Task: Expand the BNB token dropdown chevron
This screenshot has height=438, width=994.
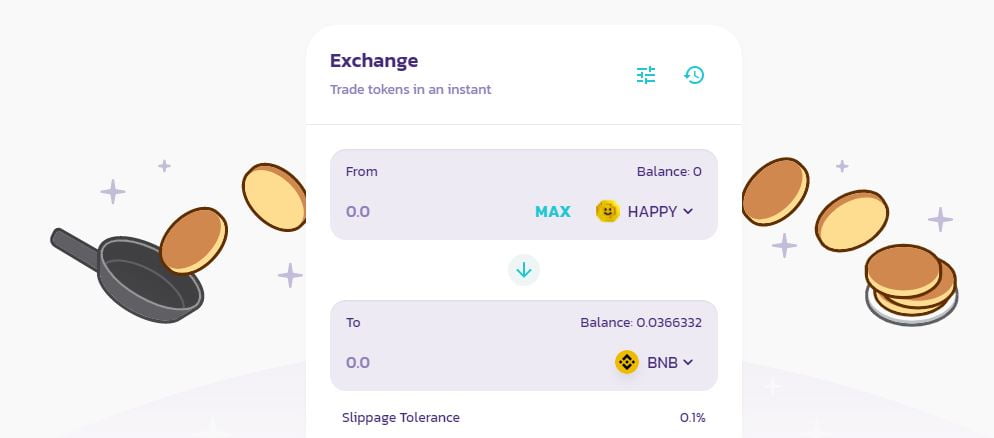Action: pos(688,362)
